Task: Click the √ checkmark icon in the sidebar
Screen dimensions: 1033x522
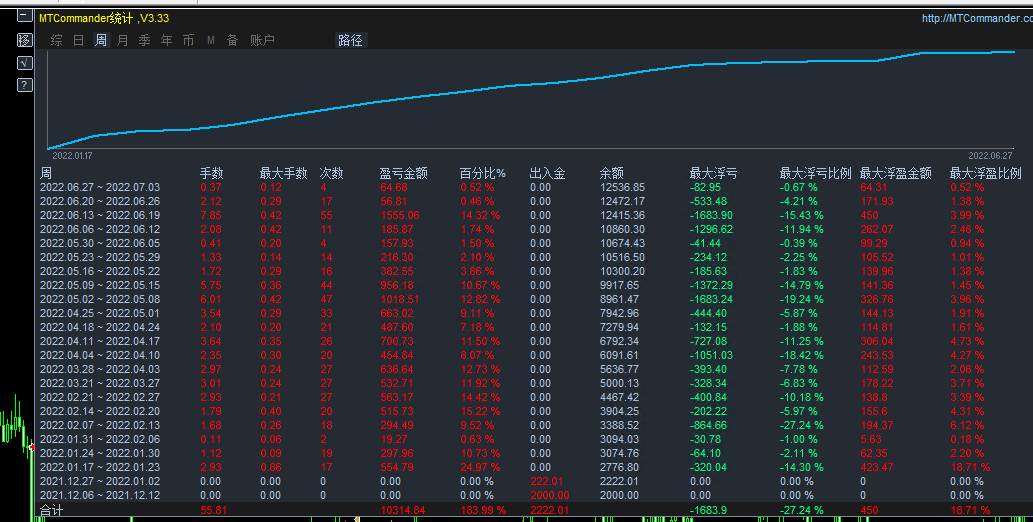Action: pyautogui.click(x=24, y=63)
